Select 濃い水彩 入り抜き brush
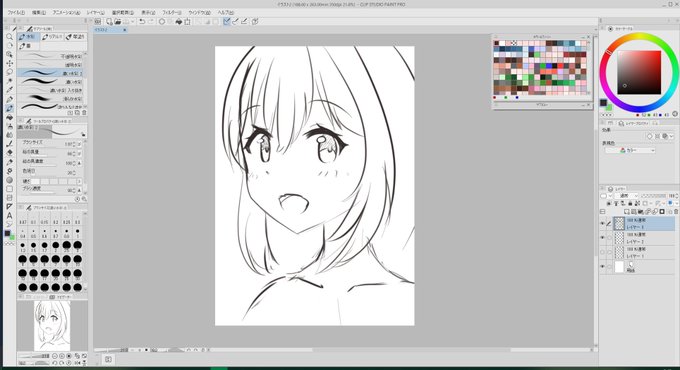Screen dimensions: 680x370 click(50, 90)
